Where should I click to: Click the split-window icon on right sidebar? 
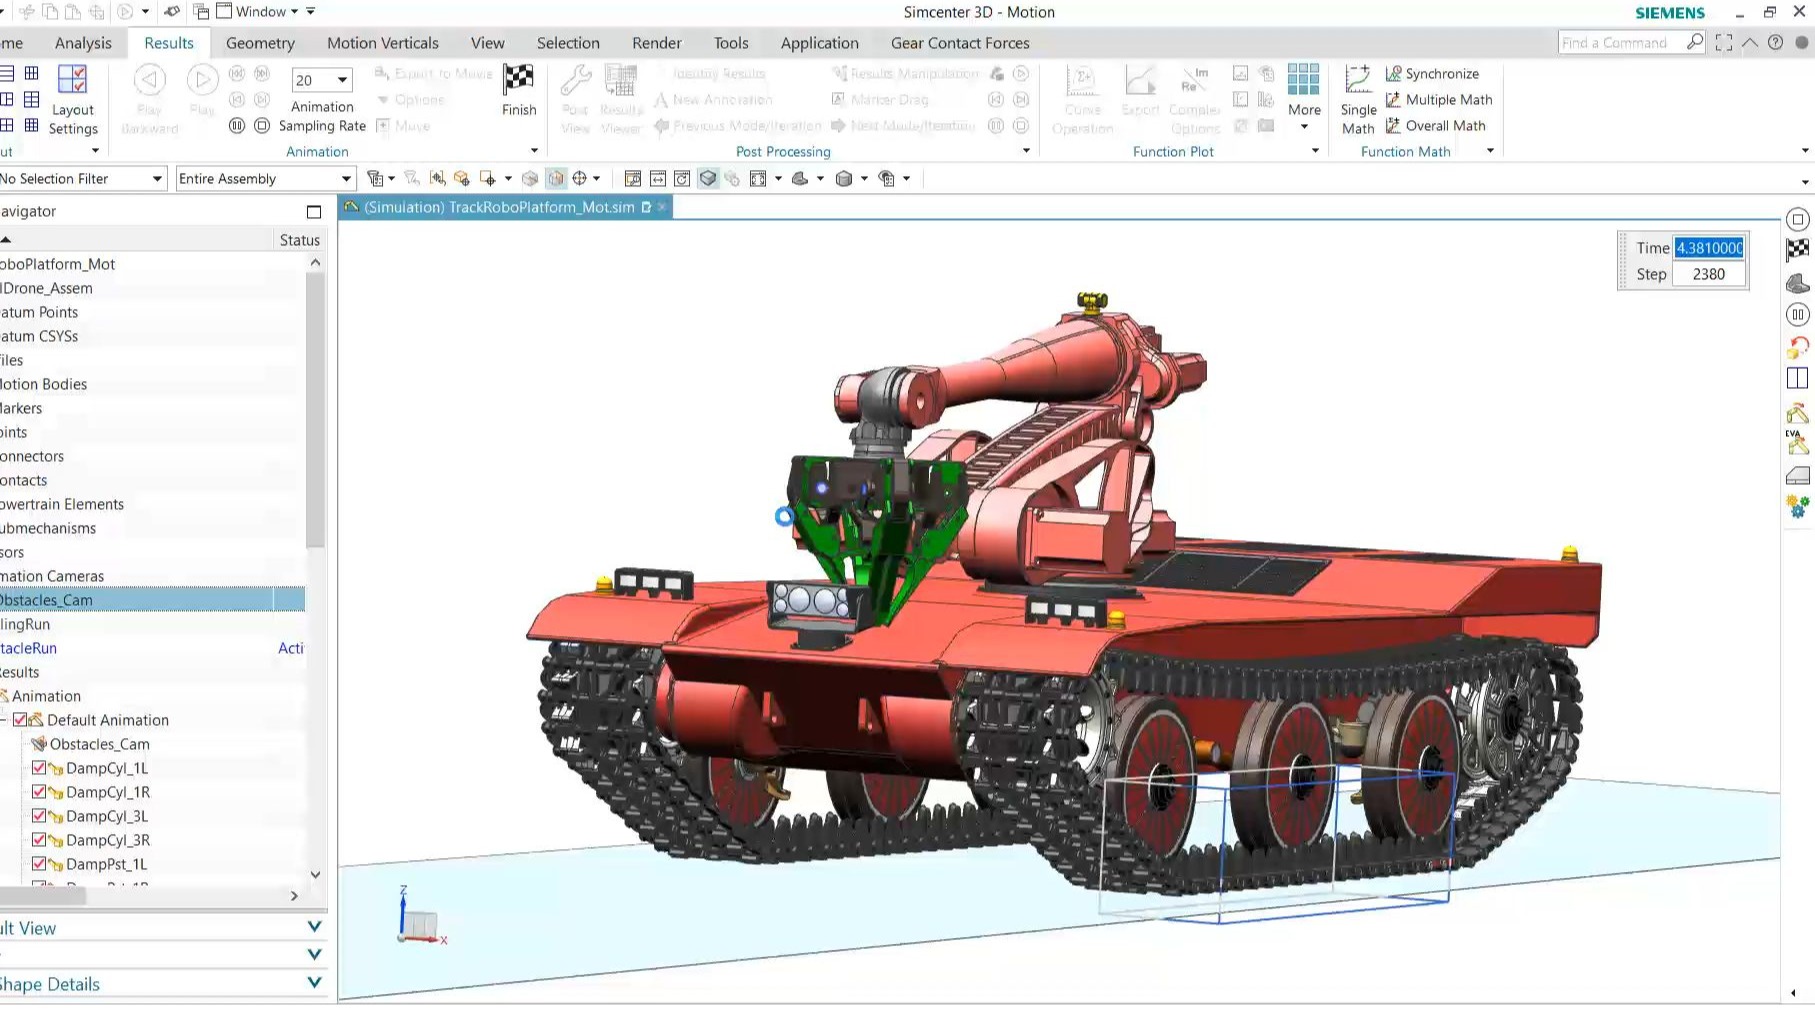[x=1797, y=378]
